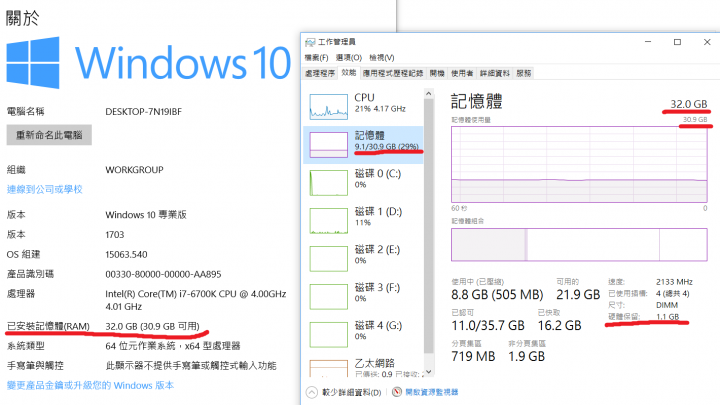This screenshot has height=405, width=720.
Task: Switch to the 應用程式歷程記錄 tab
Action: 393,73
